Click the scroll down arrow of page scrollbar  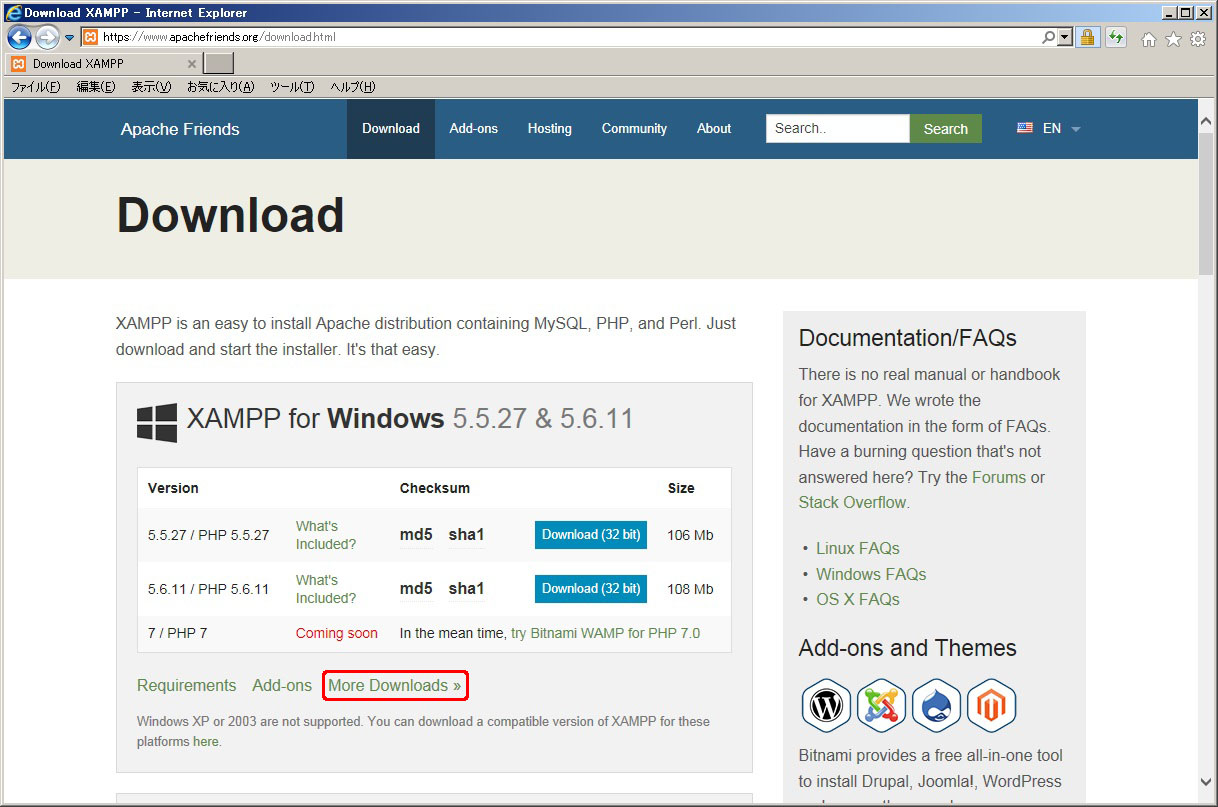(x=1205, y=783)
